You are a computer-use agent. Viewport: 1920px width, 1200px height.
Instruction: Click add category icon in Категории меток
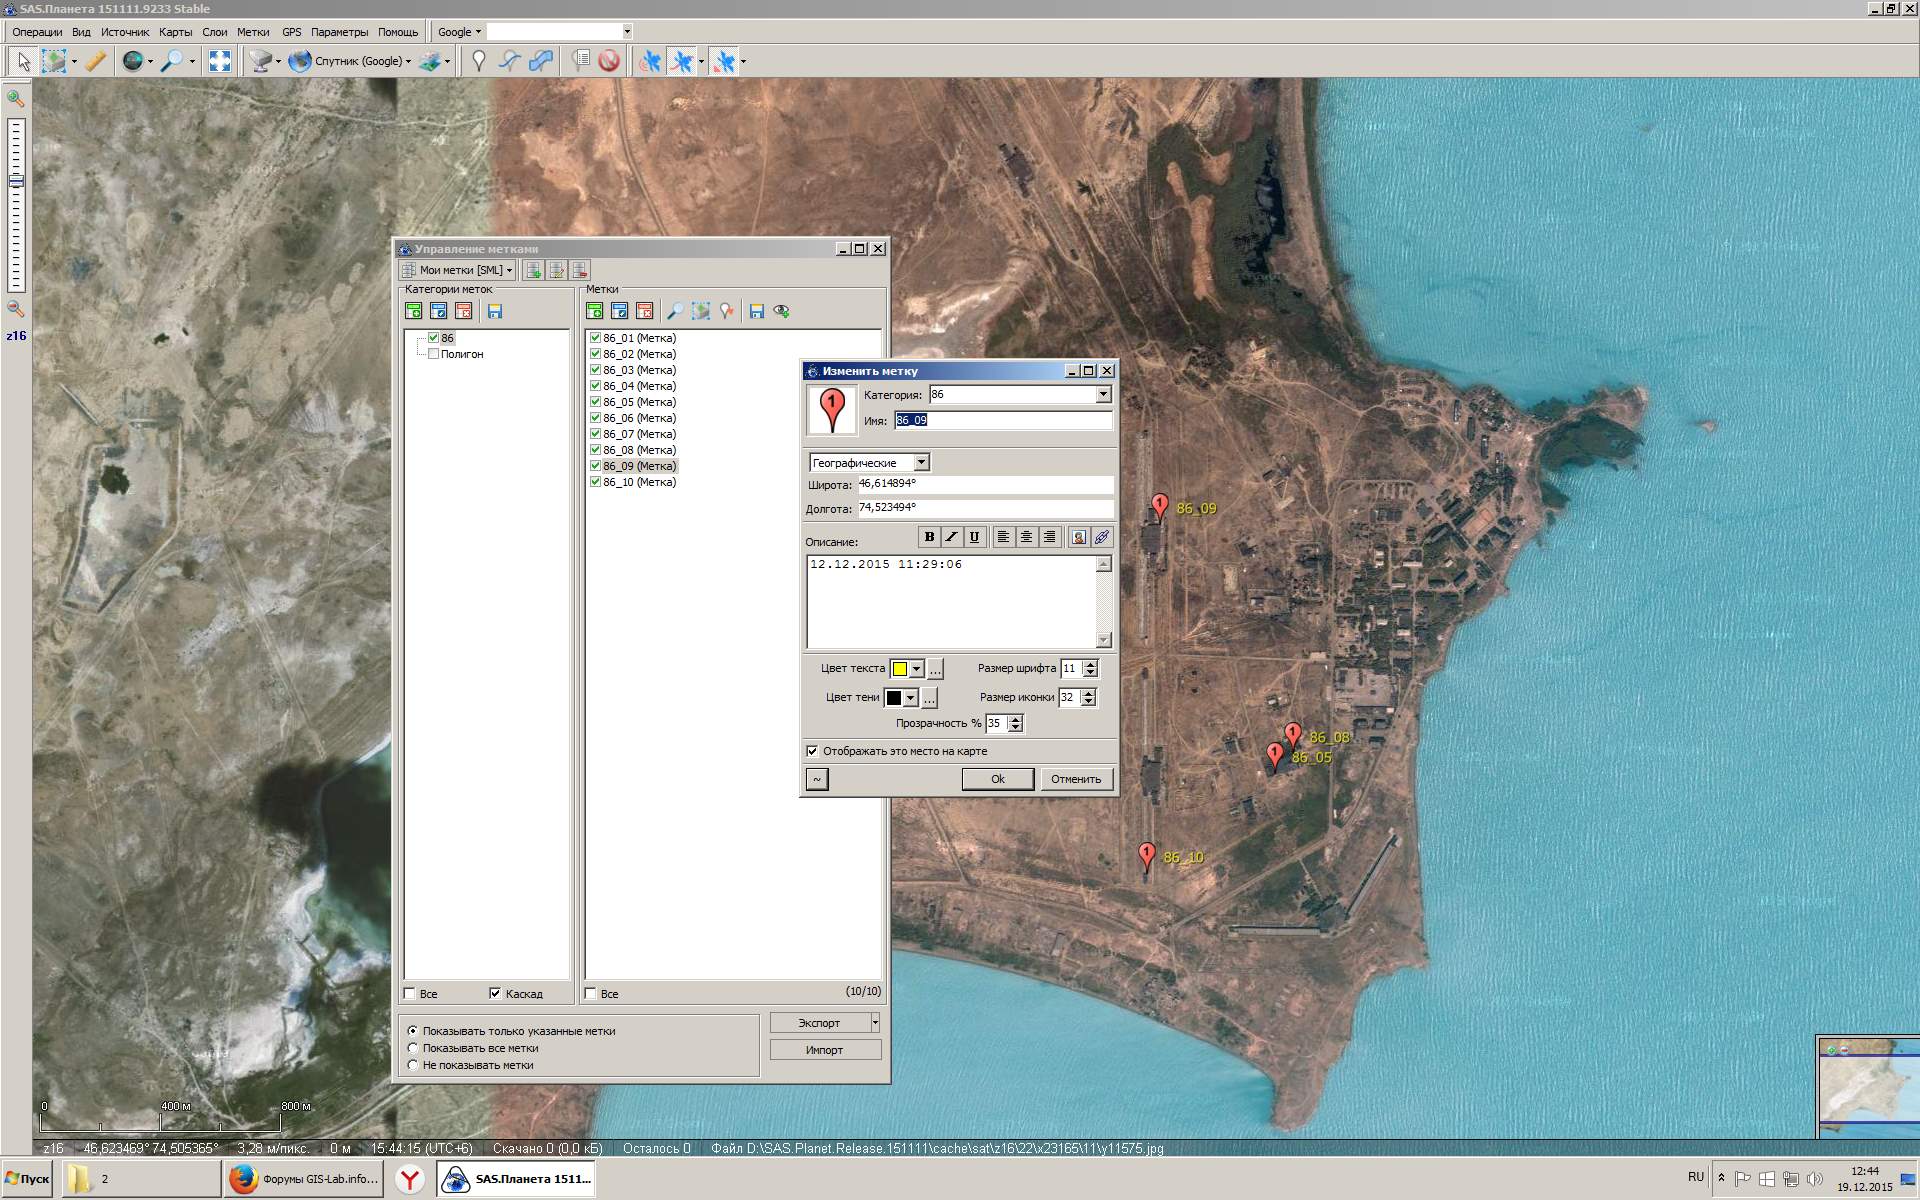[413, 311]
